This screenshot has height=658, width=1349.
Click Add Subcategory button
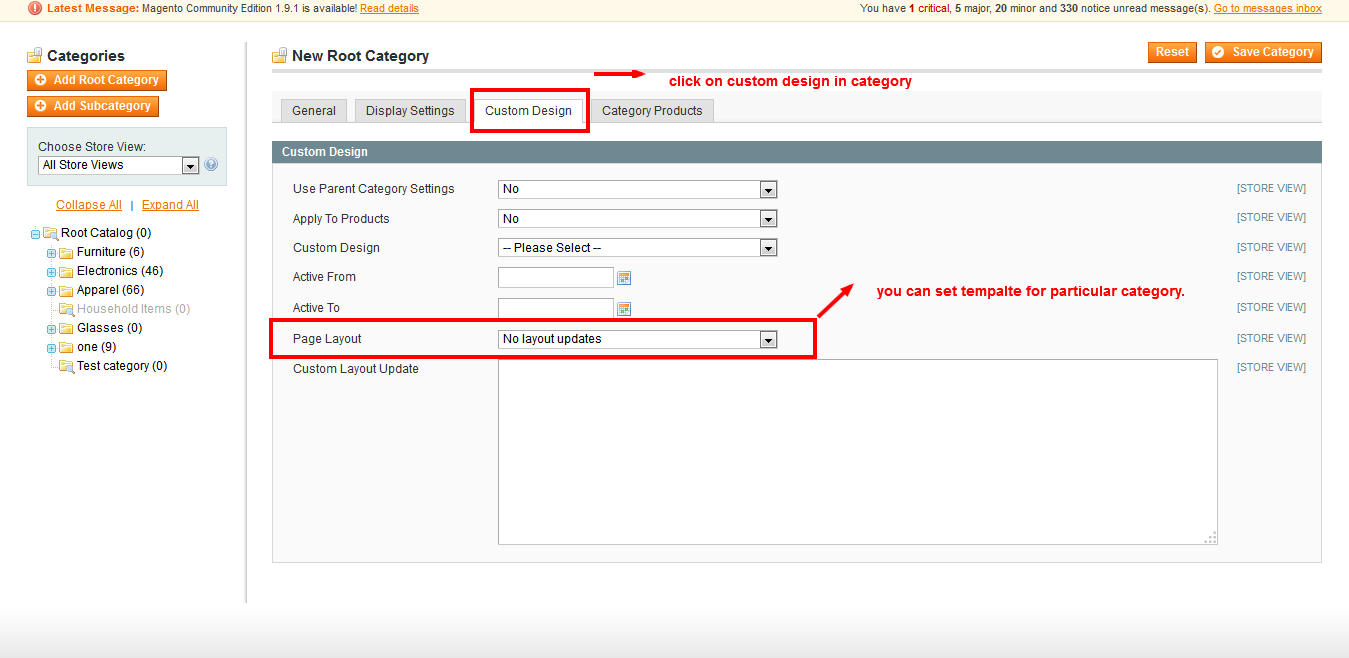93,106
